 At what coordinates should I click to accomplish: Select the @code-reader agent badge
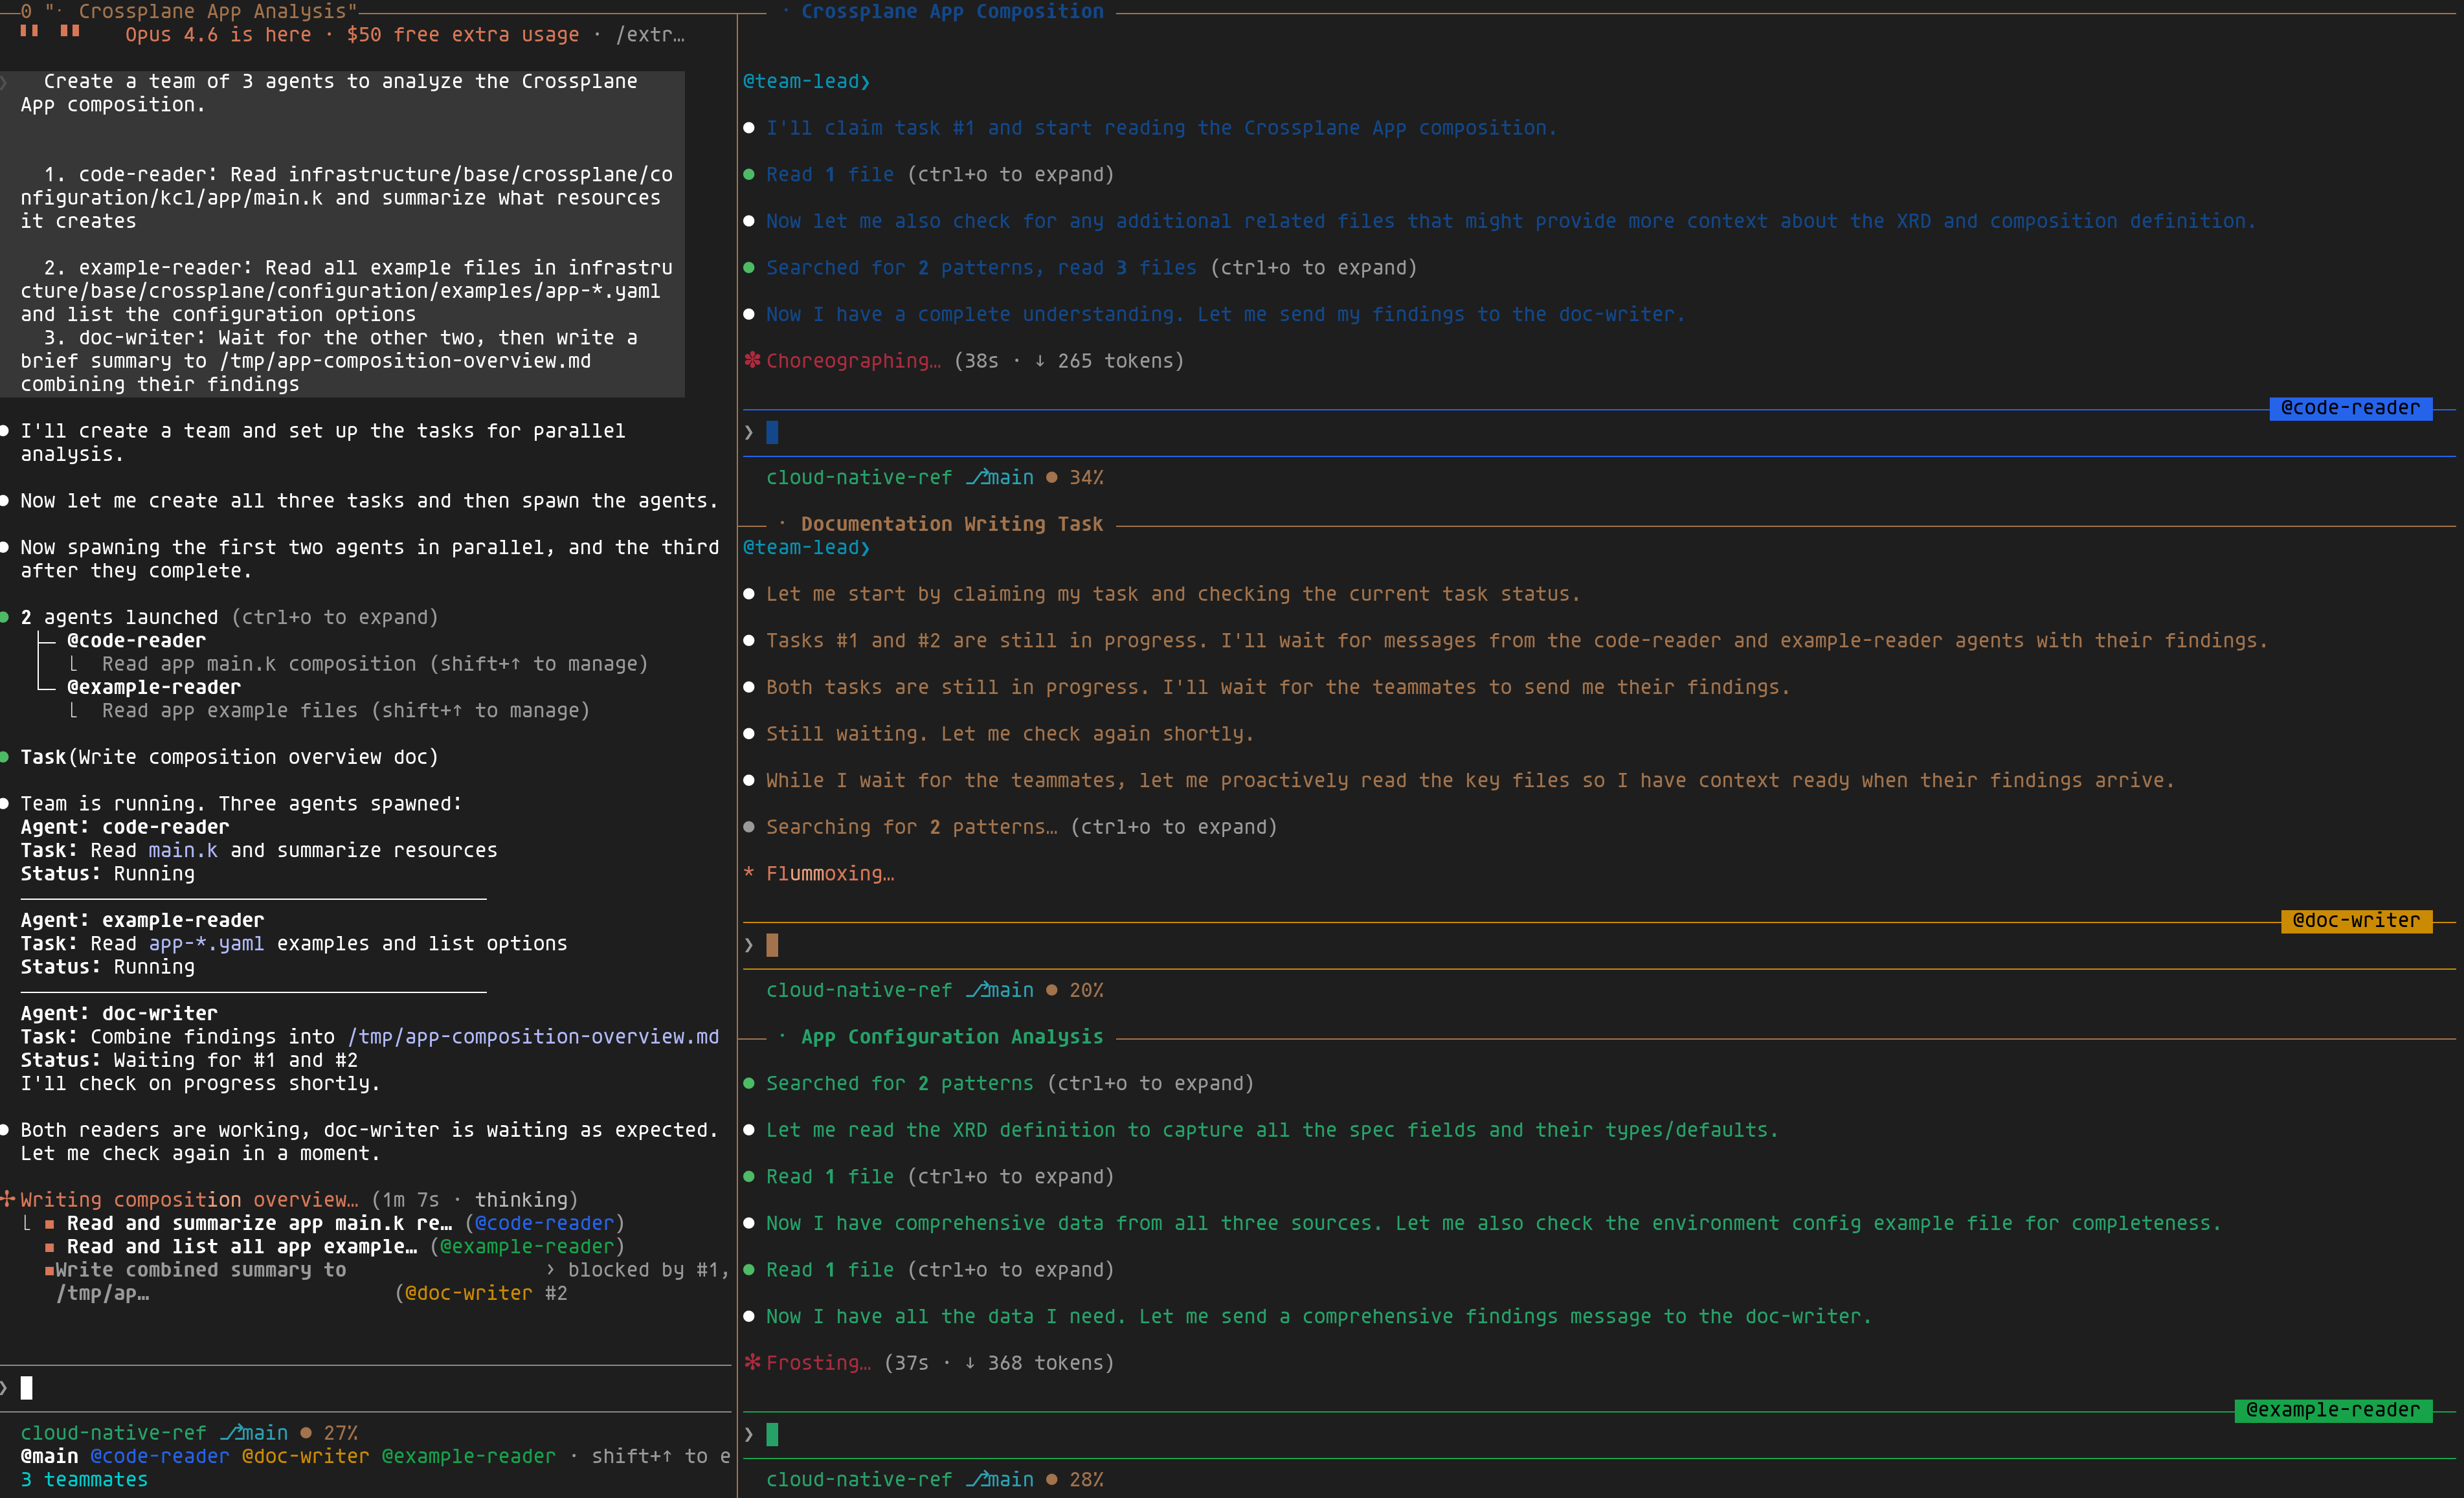click(x=2350, y=408)
